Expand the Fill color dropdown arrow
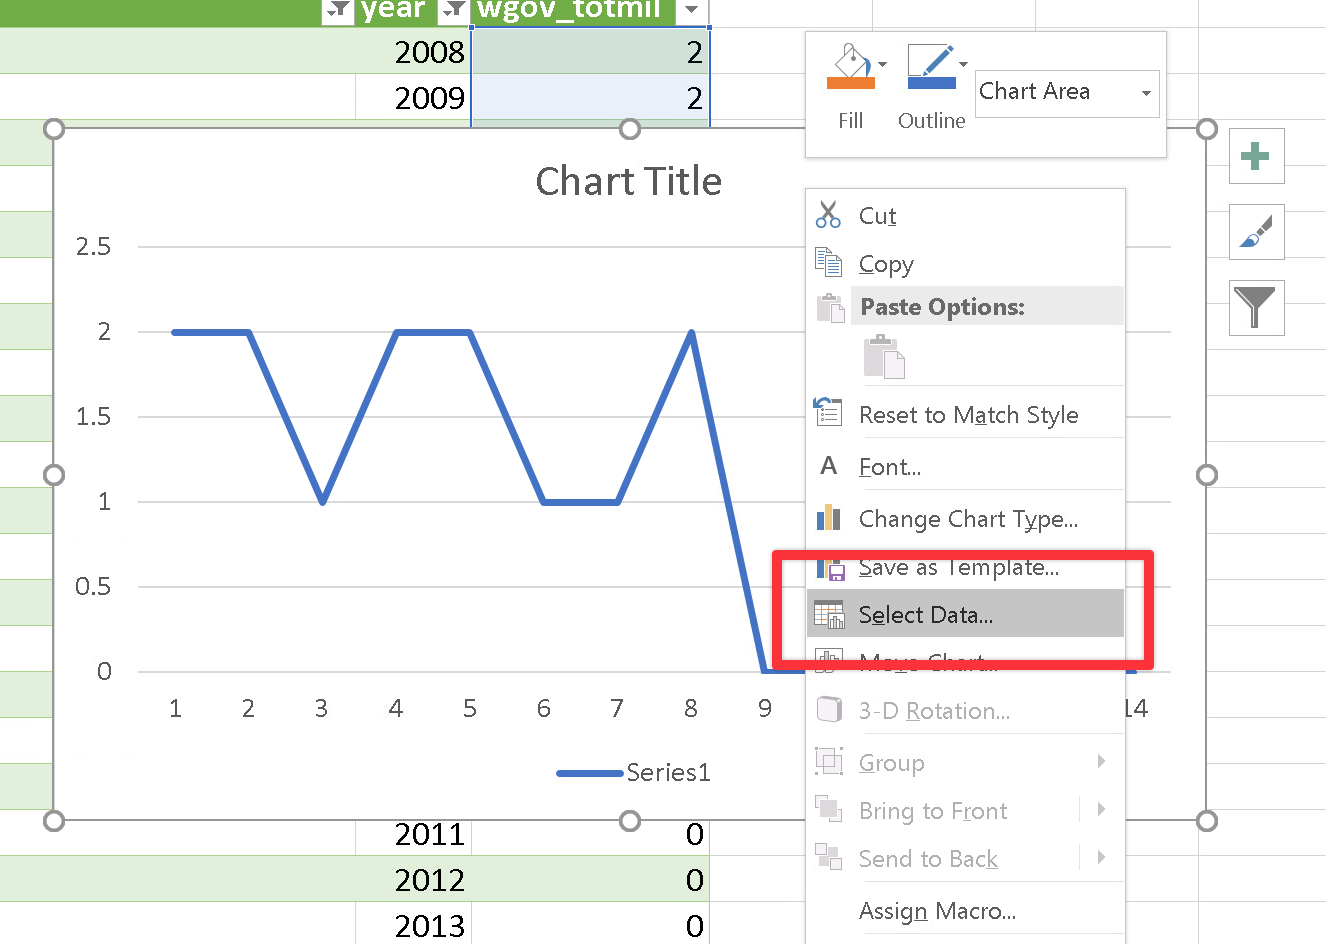The height and width of the screenshot is (944, 1326). 882,65
